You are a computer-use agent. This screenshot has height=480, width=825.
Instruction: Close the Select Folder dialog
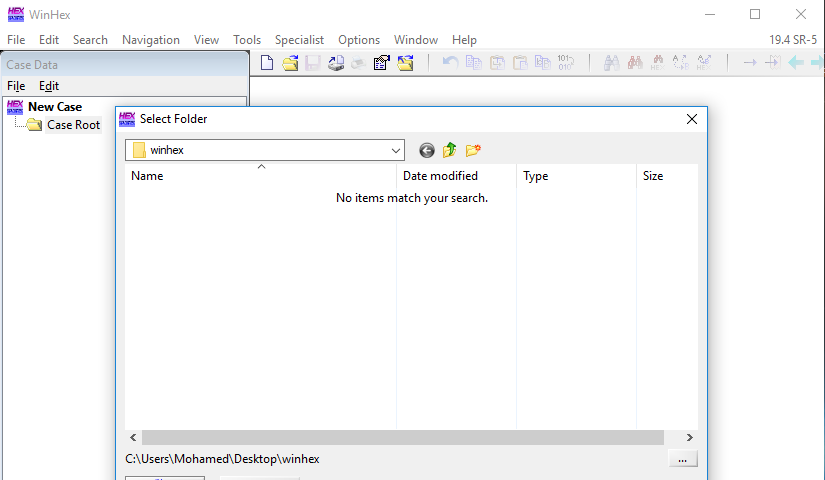point(692,119)
